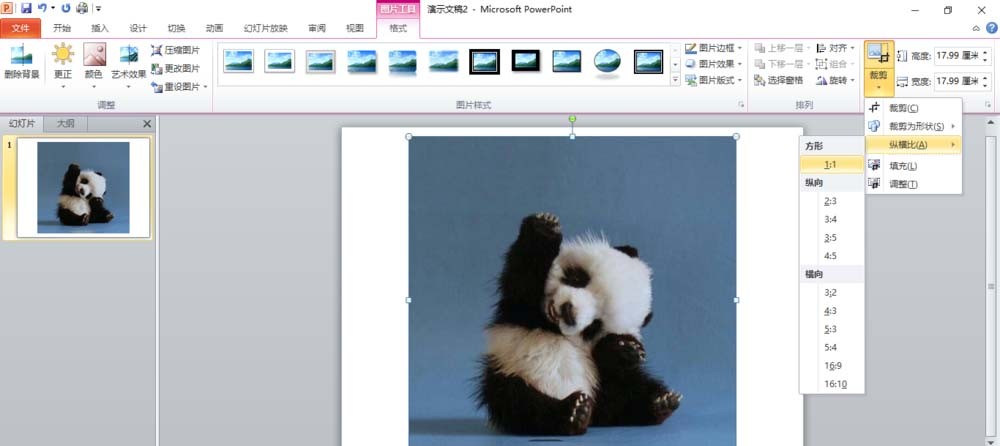The height and width of the screenshot is (446, 1000).
Task: Select the 4:3 landscape aspect ratio
Action: (x=832, y=311)
